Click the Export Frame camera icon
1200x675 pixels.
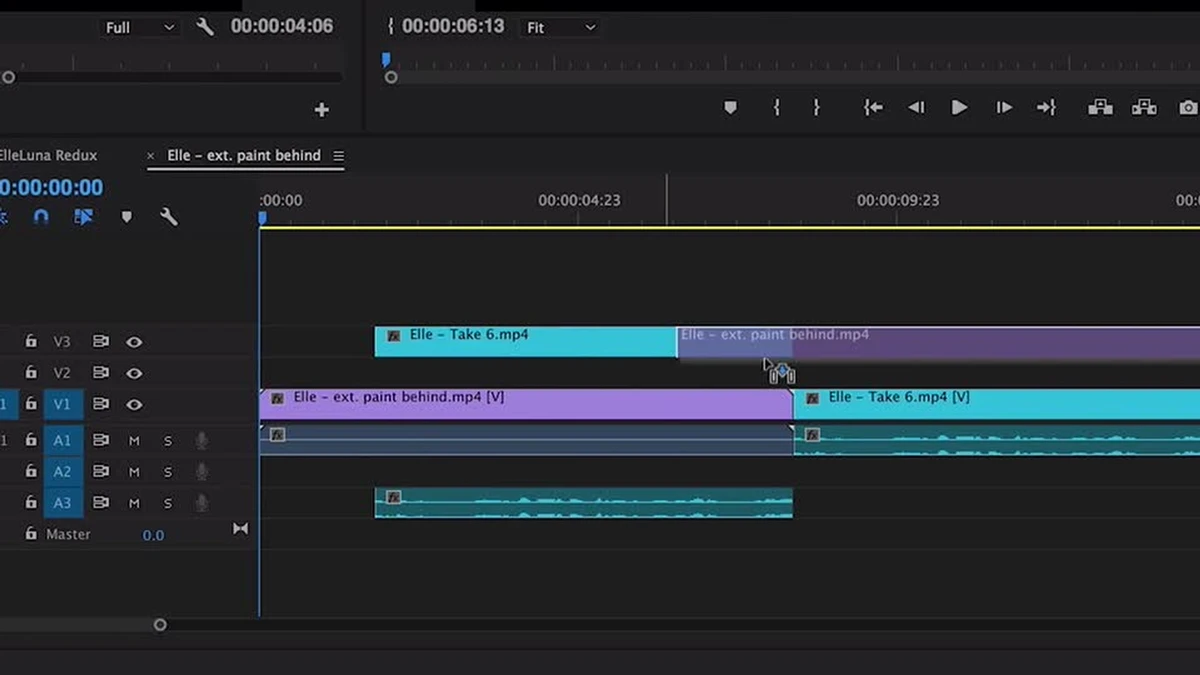point(1187,108)
